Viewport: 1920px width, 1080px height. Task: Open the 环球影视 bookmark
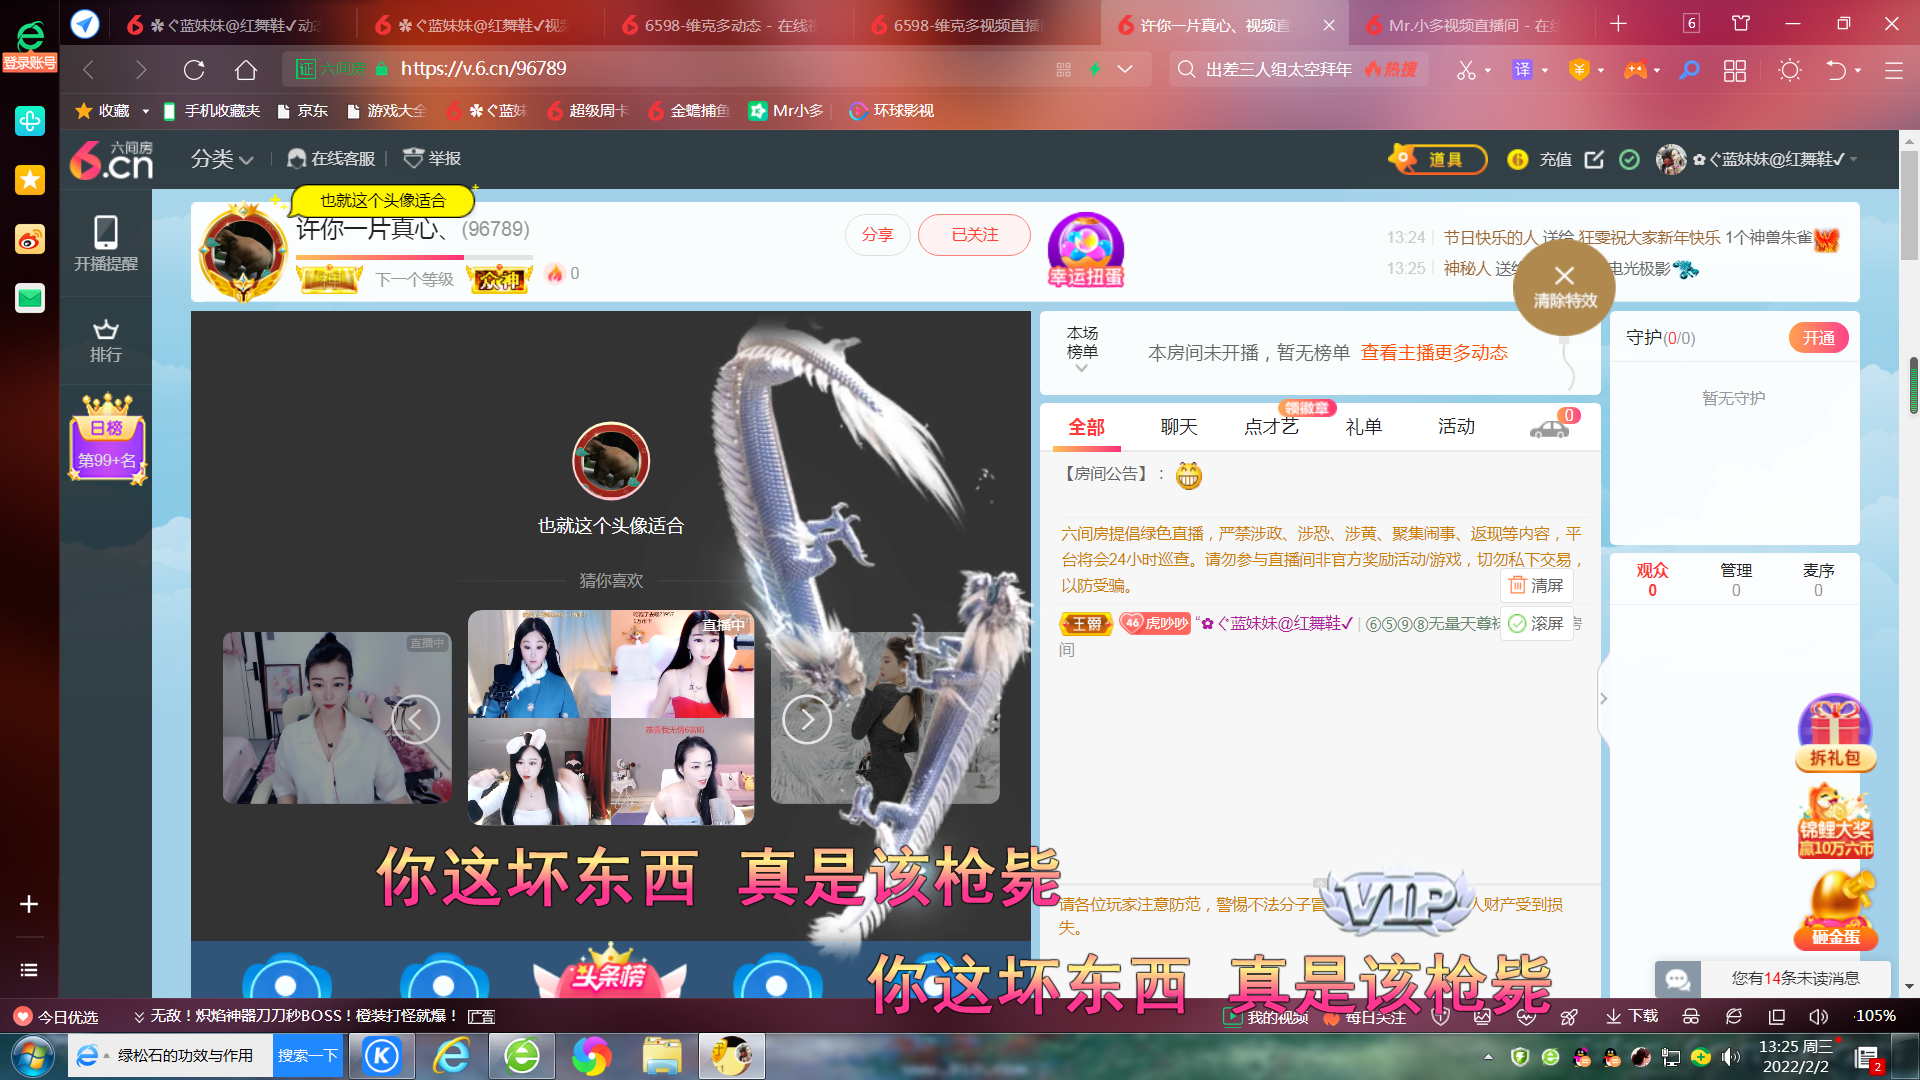coord(891,111)
